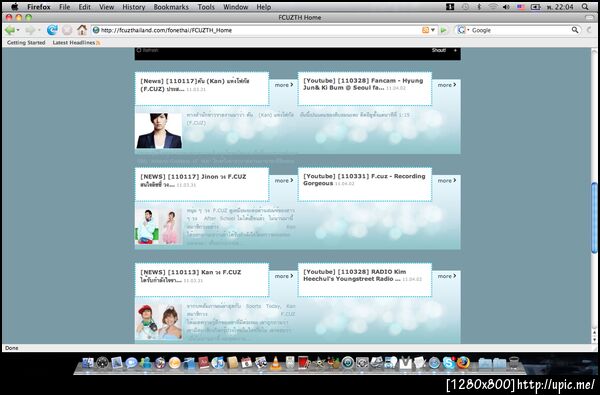The height and width of the screenshot is (395, 600).
Task: Click the red cap photo thumbnail
Action: pyautogui.click(x=159, y=322)
